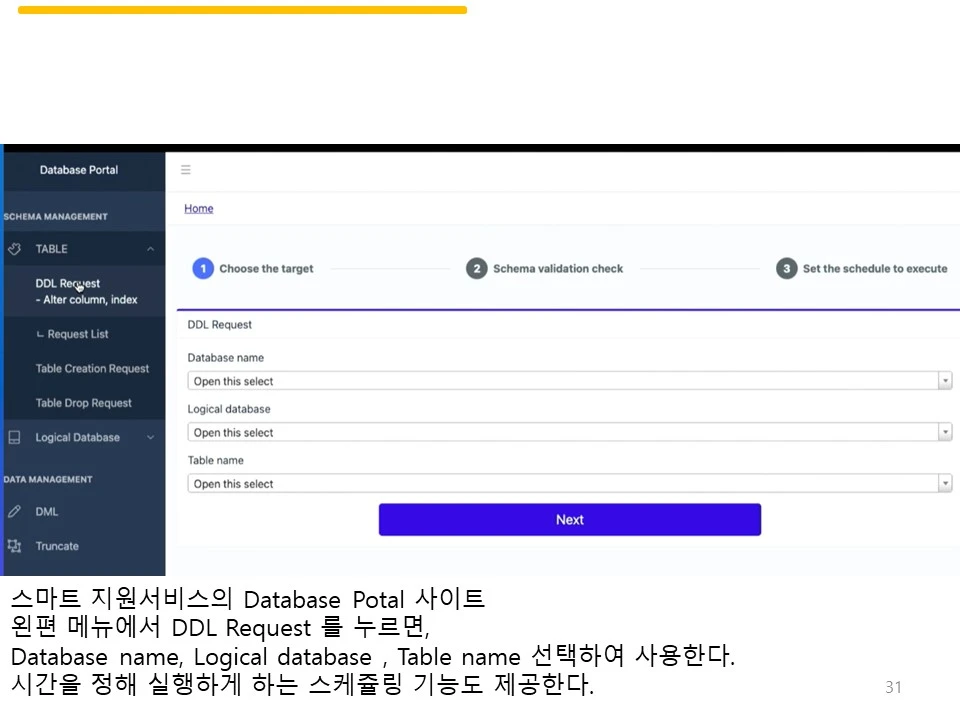Click the Schema validation check step label
960x720 pixels.
click(x=558, y=268)
